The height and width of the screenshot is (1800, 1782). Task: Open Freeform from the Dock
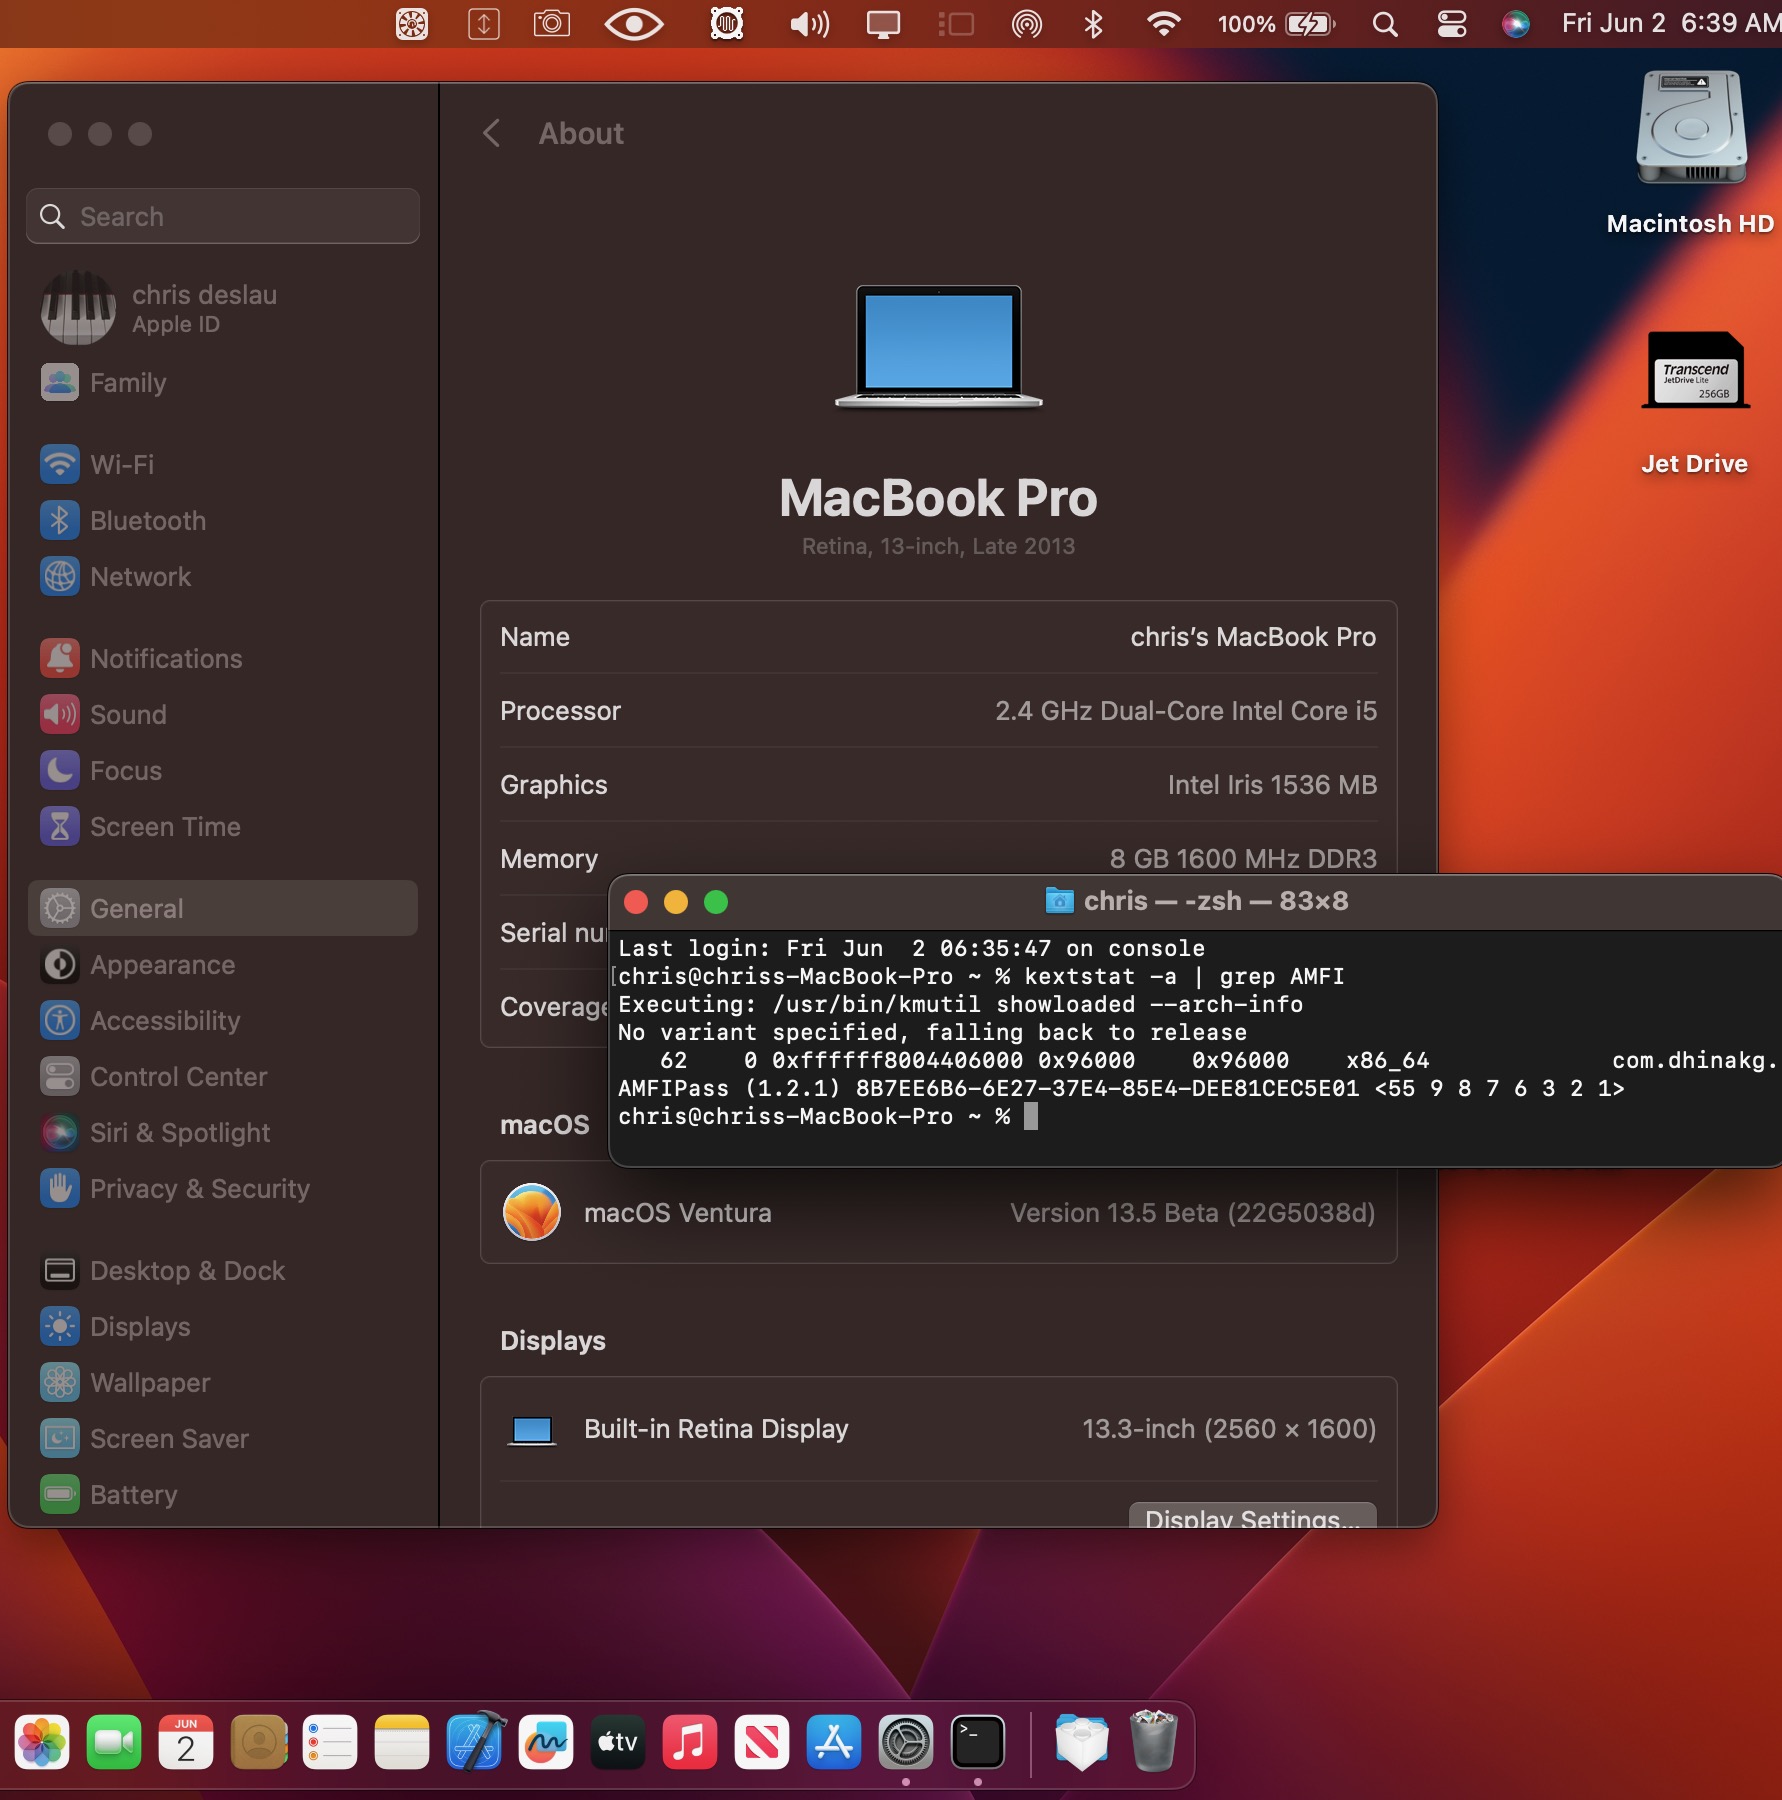tap(546, 1743)
